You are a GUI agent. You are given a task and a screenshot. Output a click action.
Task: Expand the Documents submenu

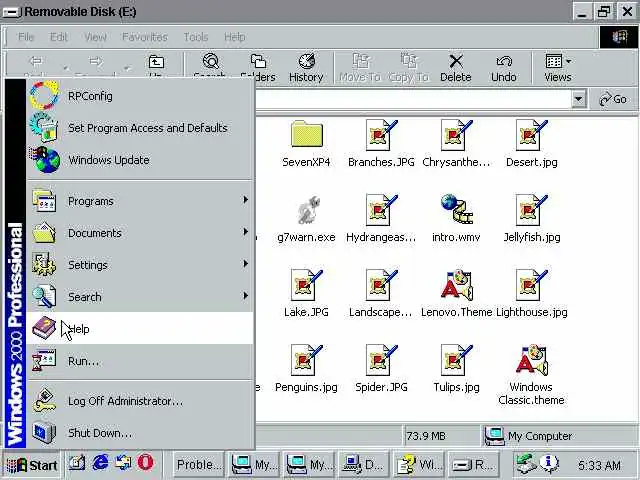140,233
